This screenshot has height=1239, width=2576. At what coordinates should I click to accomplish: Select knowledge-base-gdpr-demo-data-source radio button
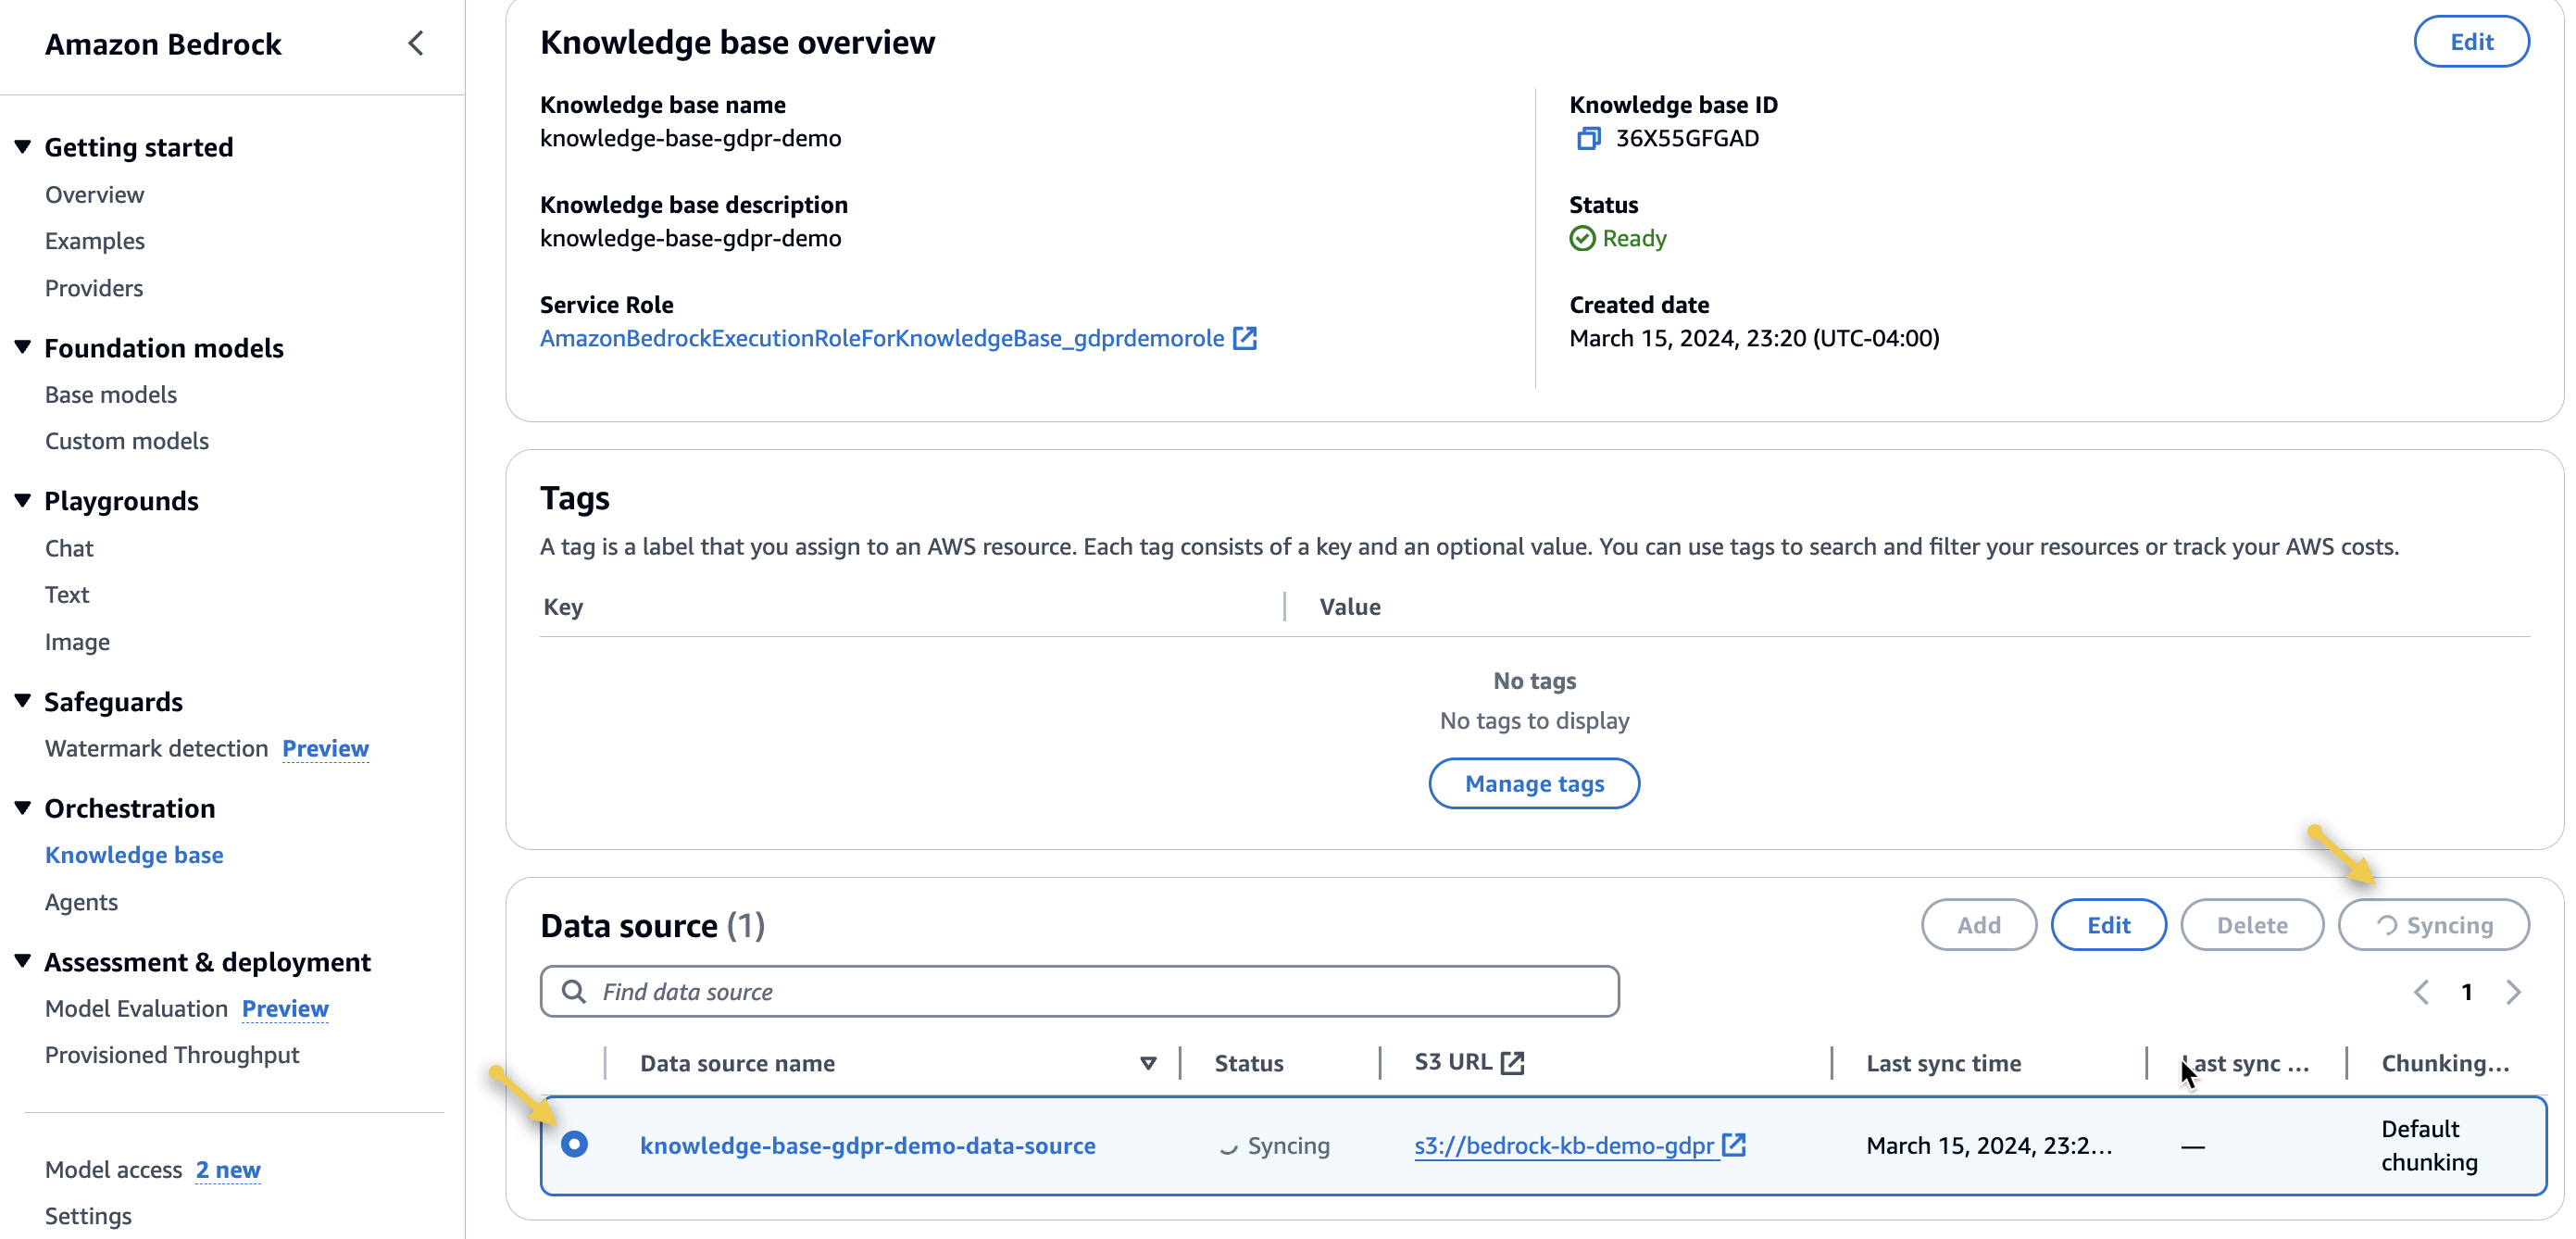coord(574,1143)
